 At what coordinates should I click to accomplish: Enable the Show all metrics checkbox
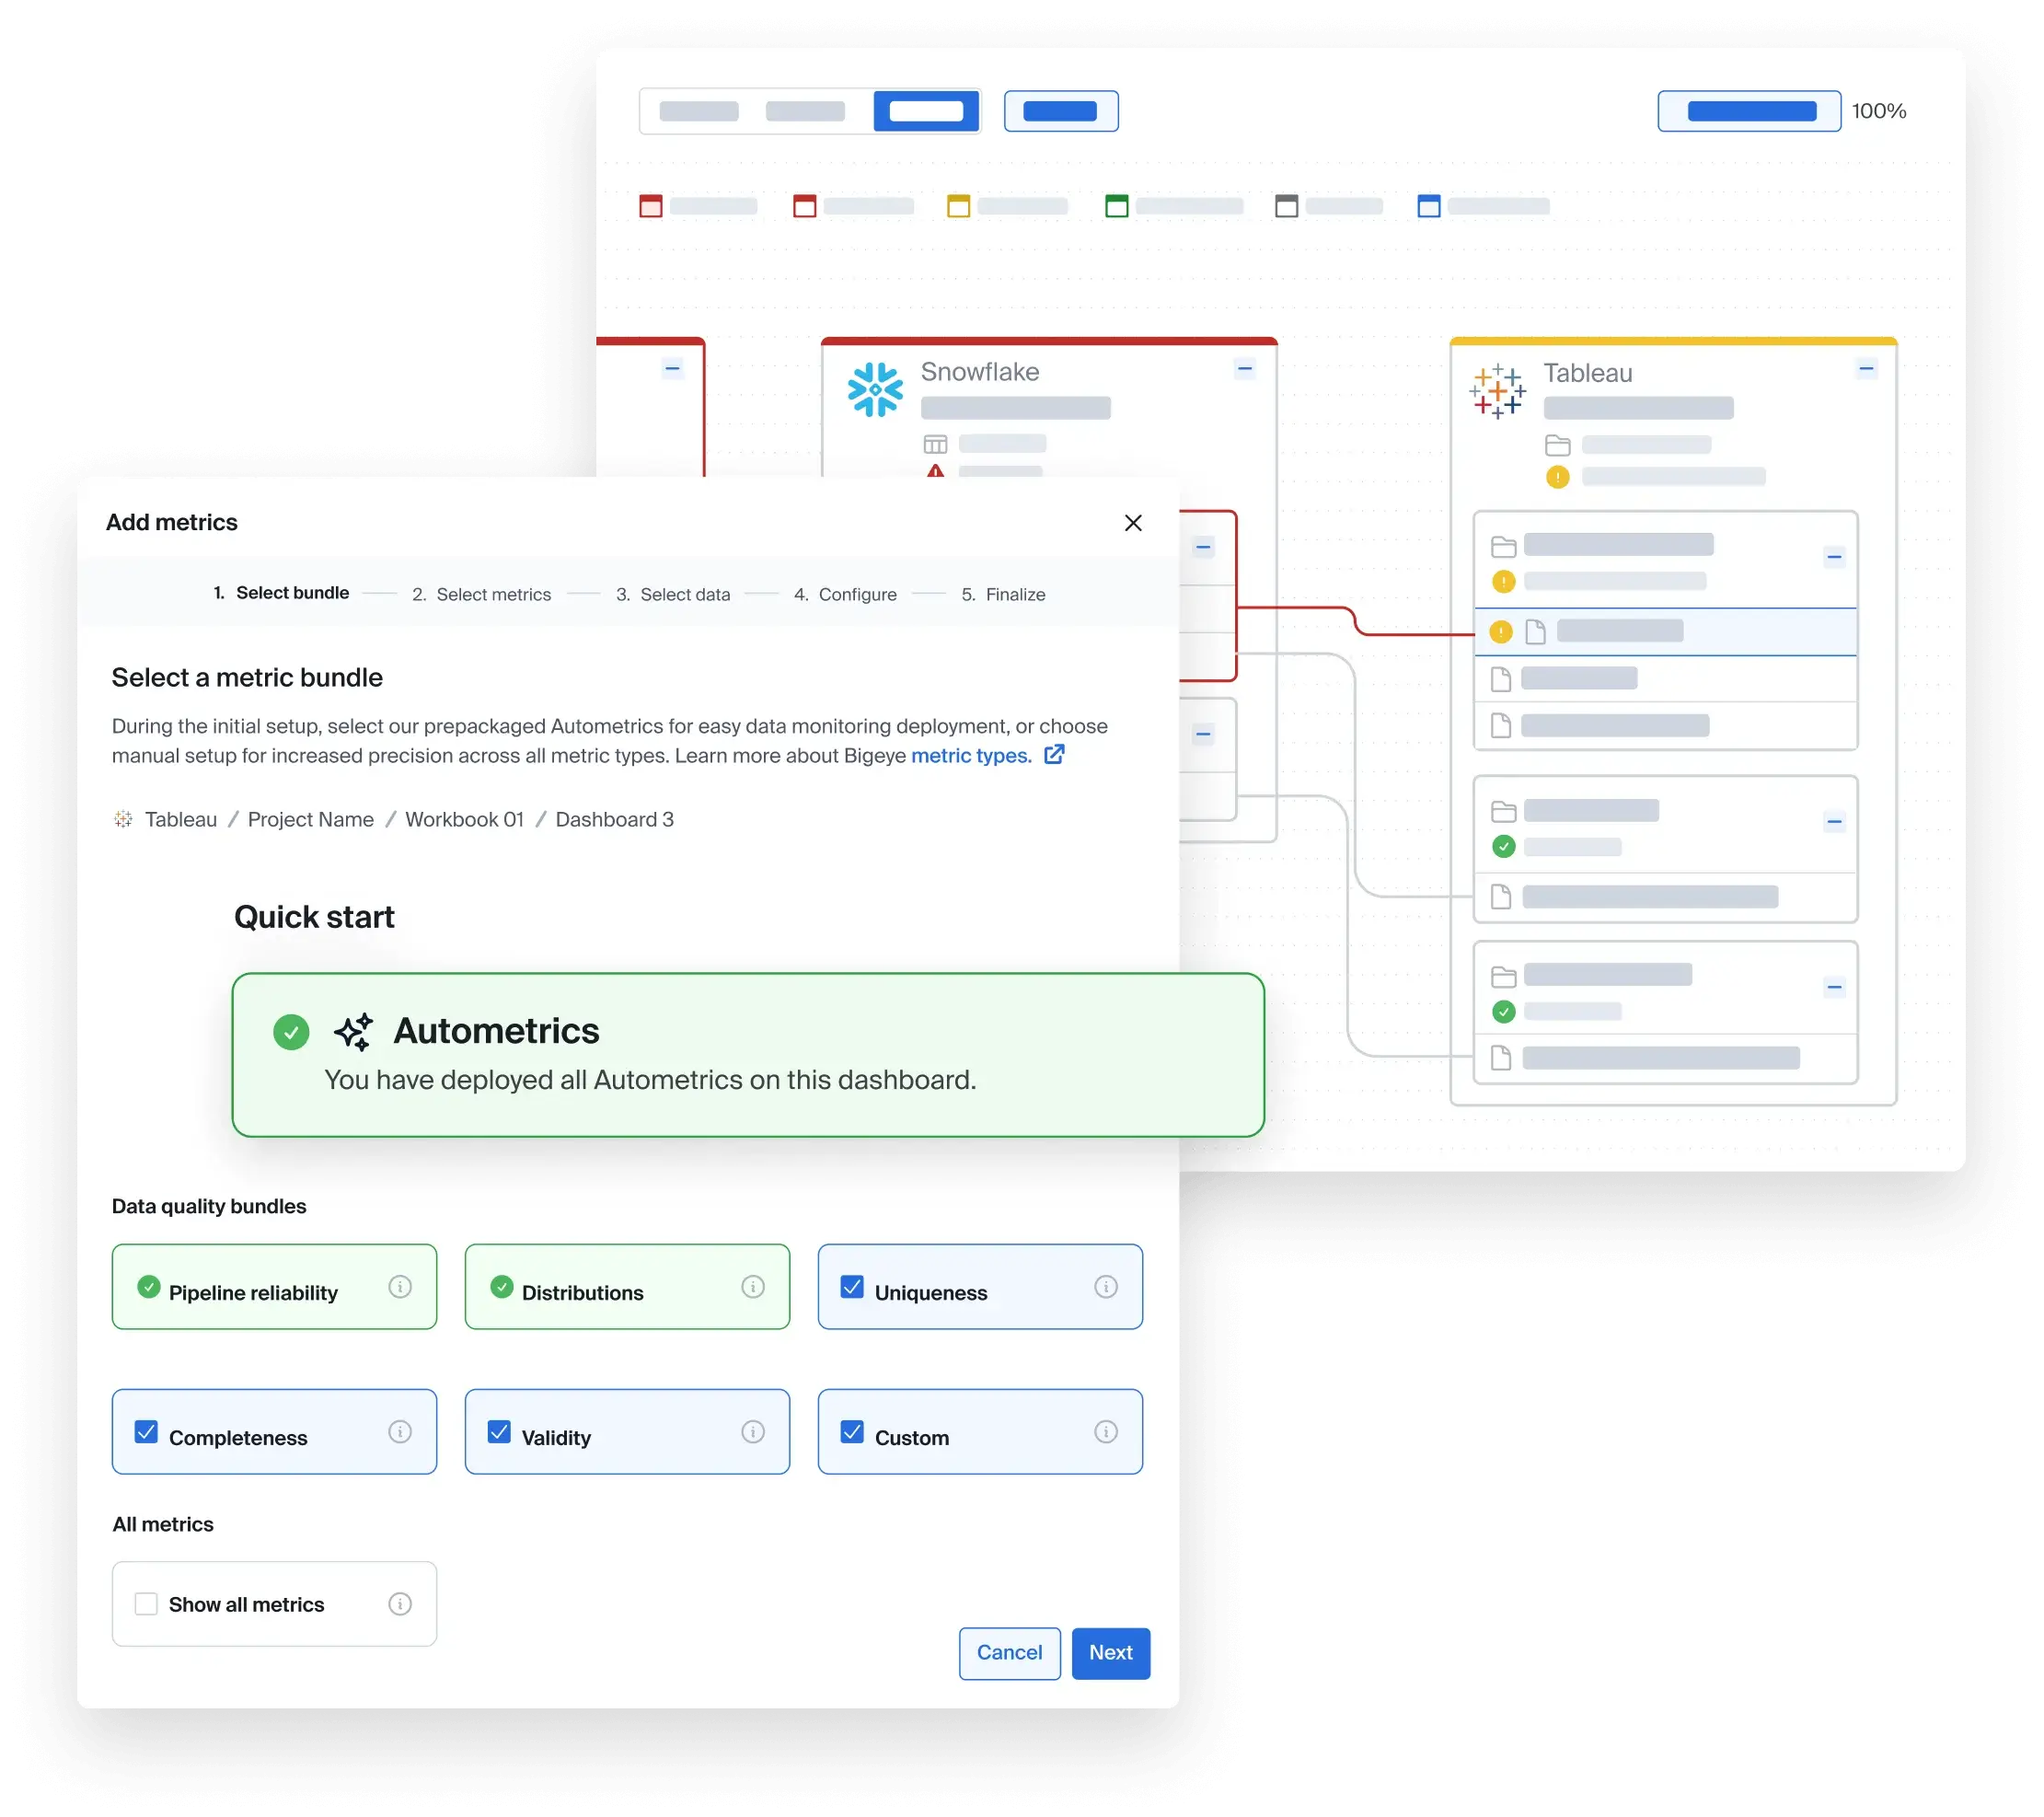click(x=146, y=1604)
